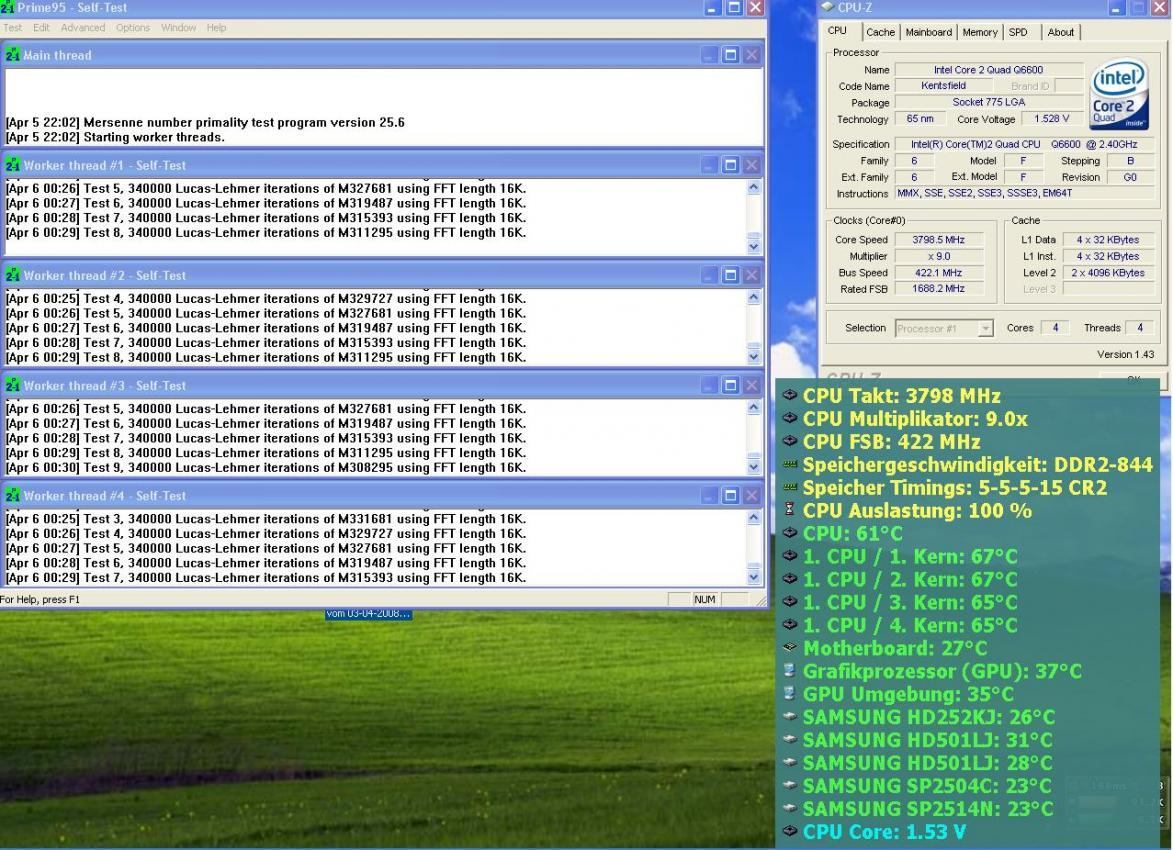Switch to the SPD tab in CPU-Z
Screen dimensions: 1173x850
[x=1018, y=32]
